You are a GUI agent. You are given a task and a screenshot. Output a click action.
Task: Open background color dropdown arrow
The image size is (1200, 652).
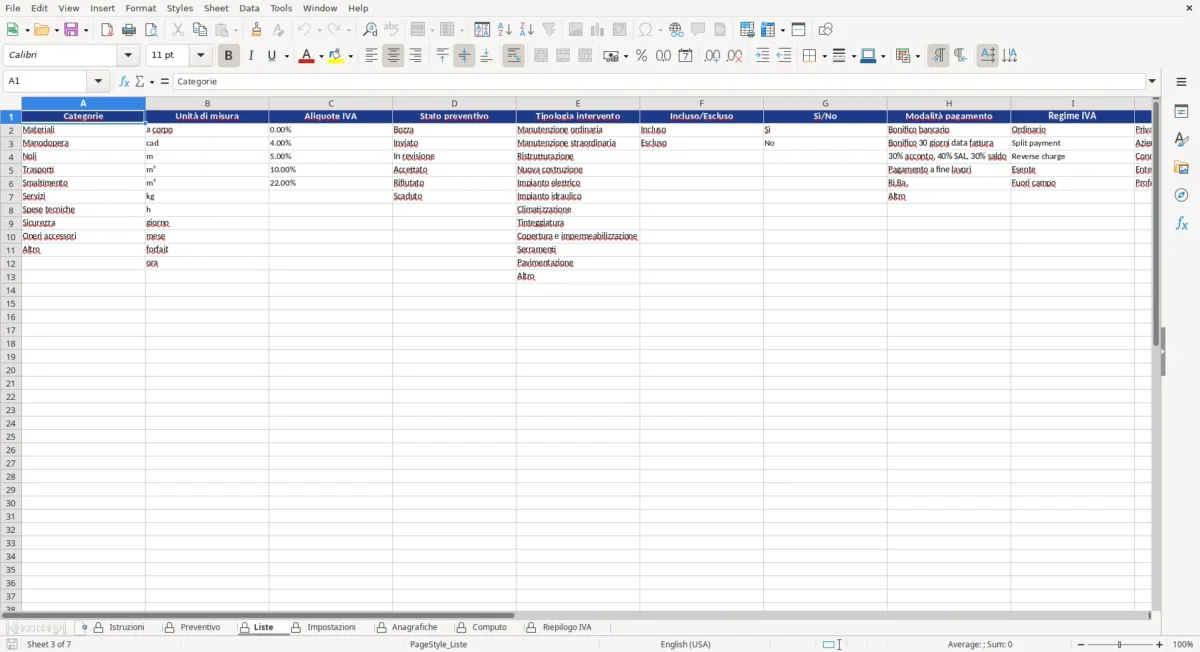tap(351, 56)
